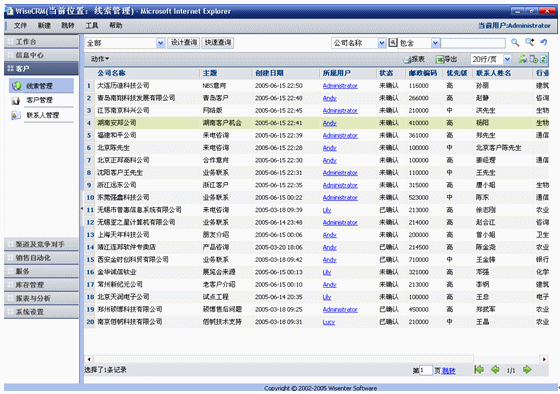The image size is (560, 394).
Task: Click the 报表 report printer icon
Action: (x=408, y=60)
